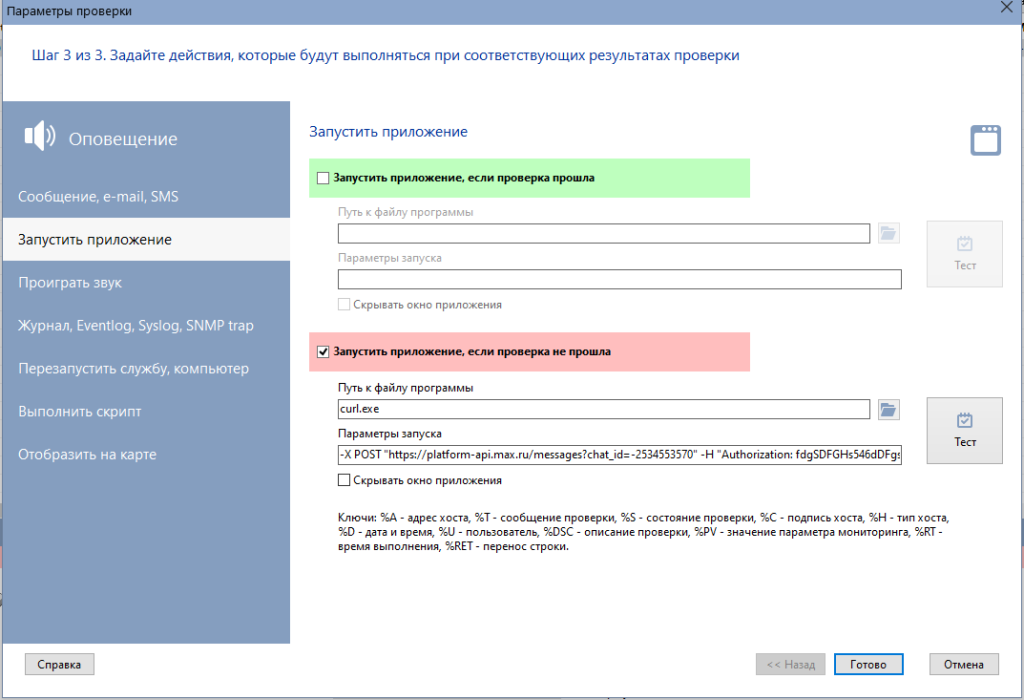This screenshot has width=1024, height=700.
Task: Click folder icon next to curl.exe field
Action: (x=889, y=409)
